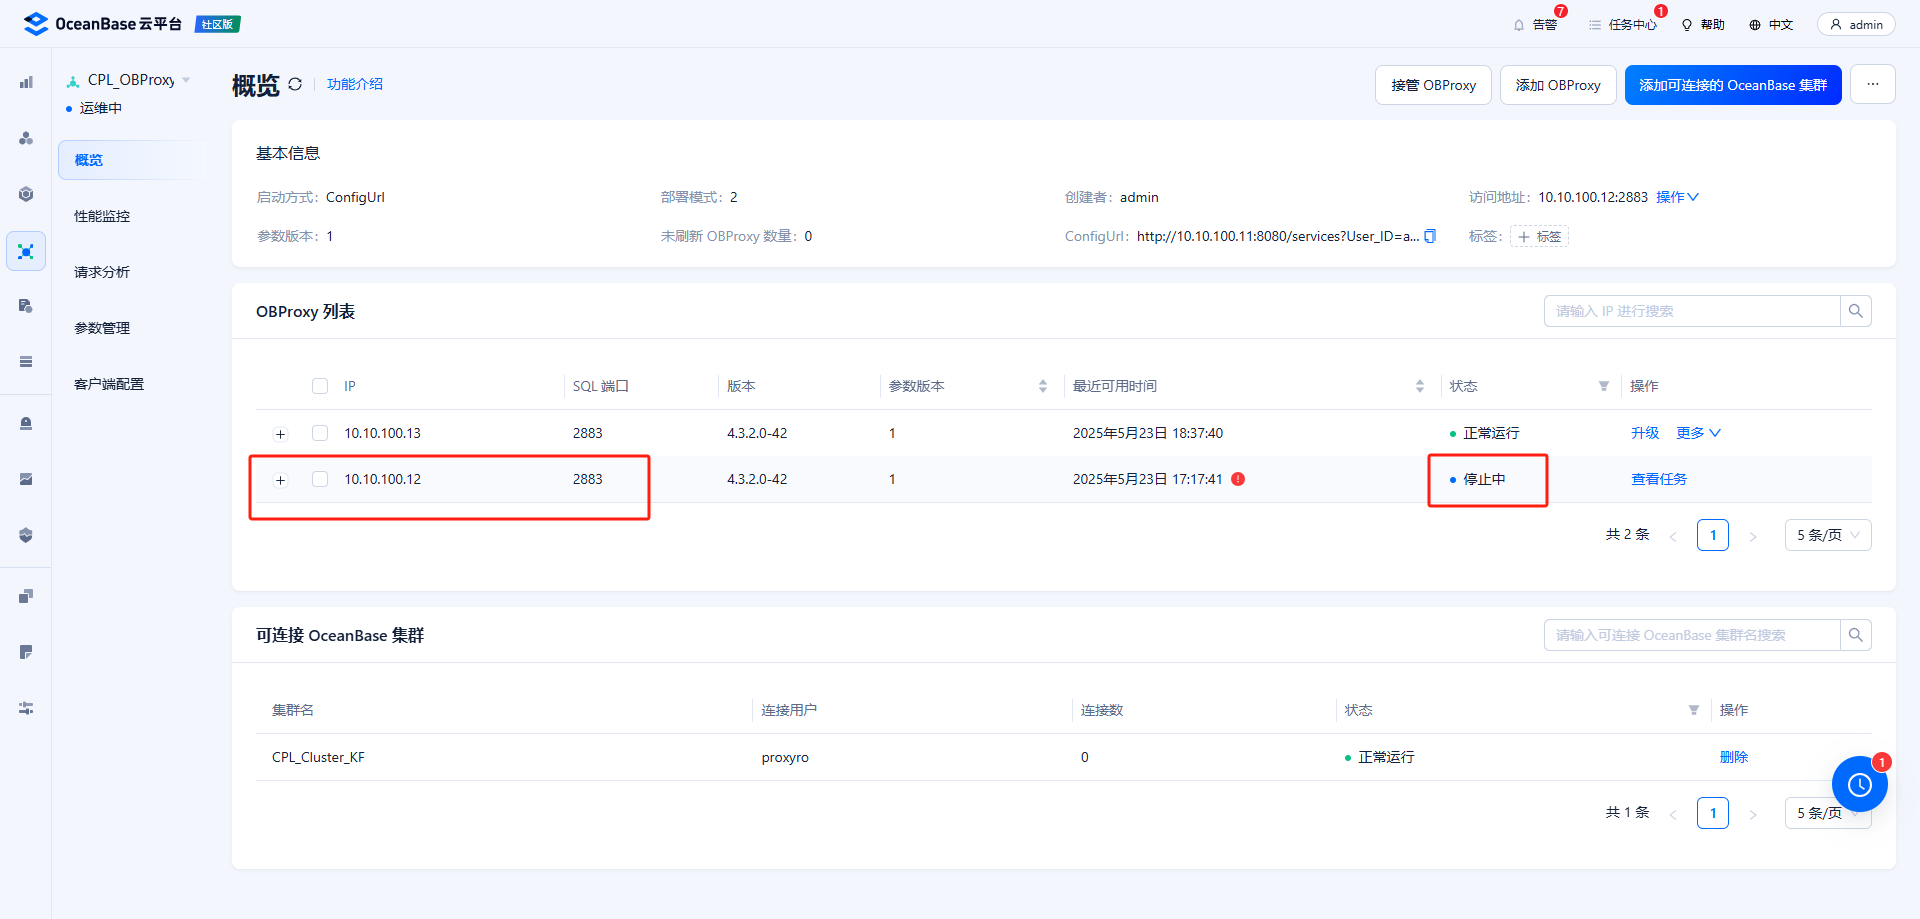This screenshot has width=1920, height=919.
Task: Open the CPL_OBProxy cluster switcher dropdown
Action: point(129,80)
